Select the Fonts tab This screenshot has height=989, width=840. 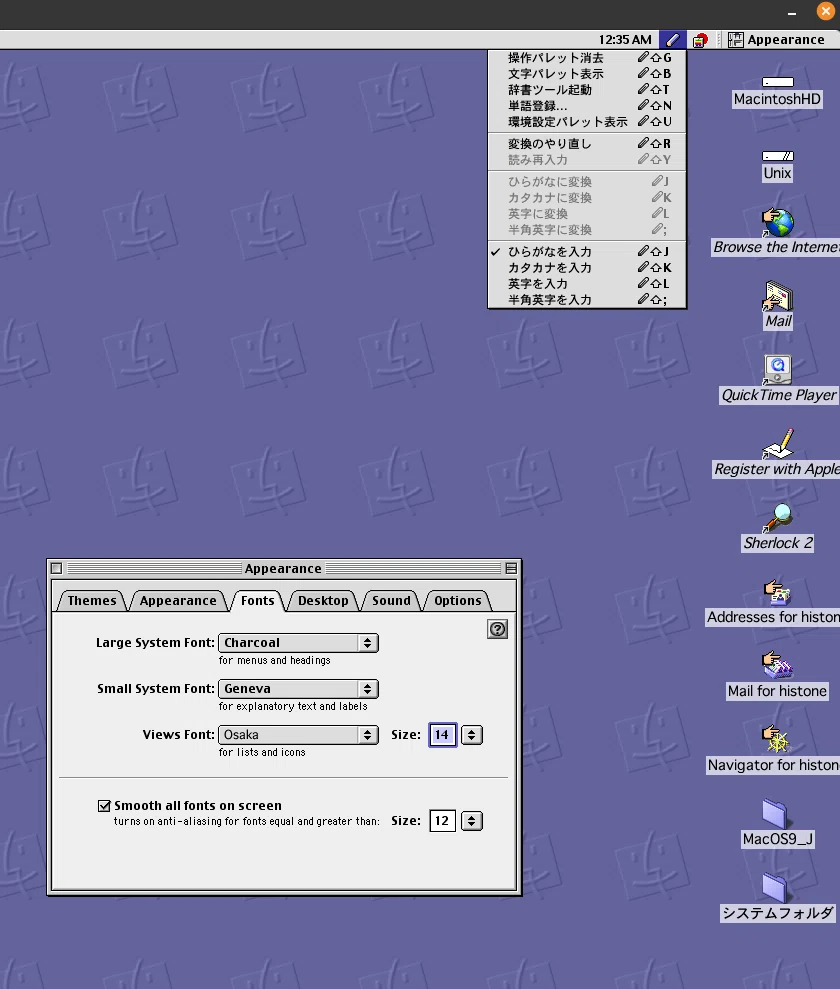pyautogui.click(x=258, y=600)
